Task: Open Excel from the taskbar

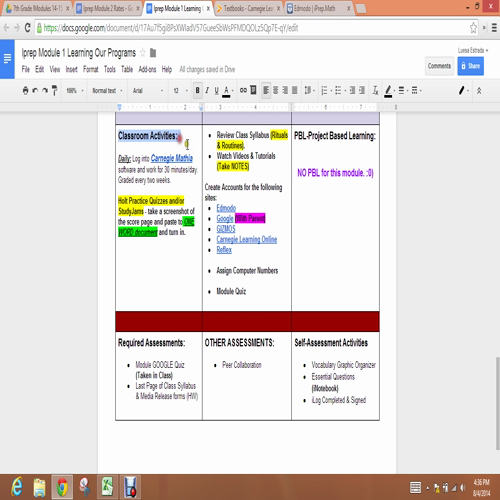Action: click(x=107, y=487)
